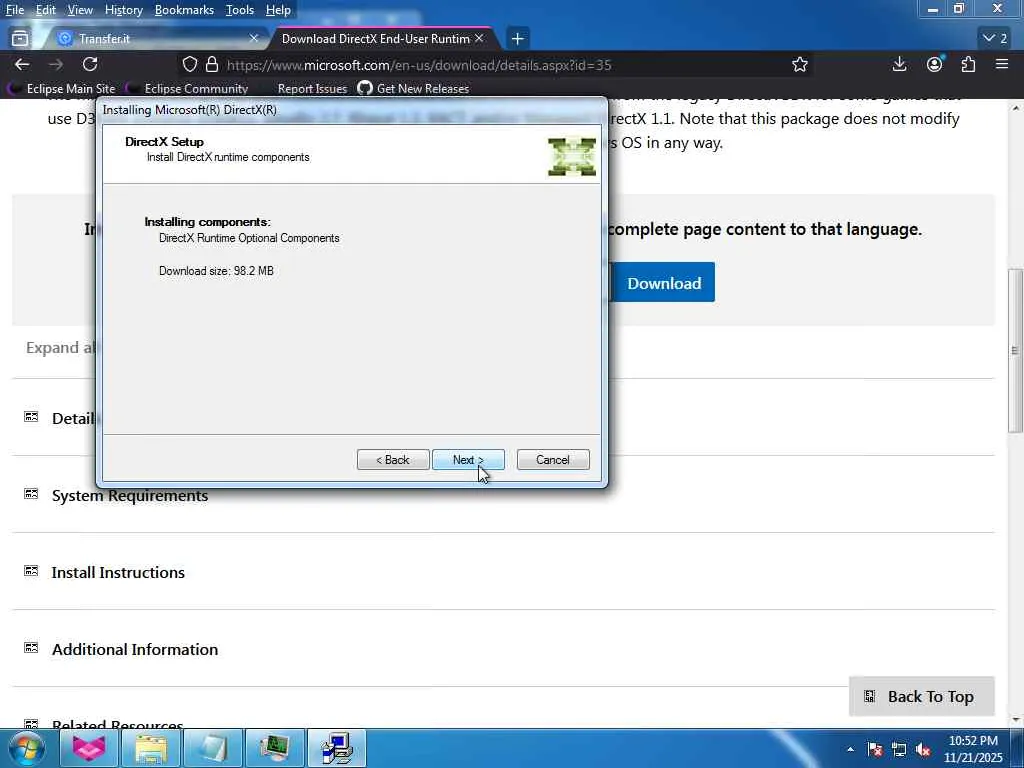Screen dimensions: 1024x768
Task: Open the extensions puzzle icon
Action: click(x=968, y=64)
